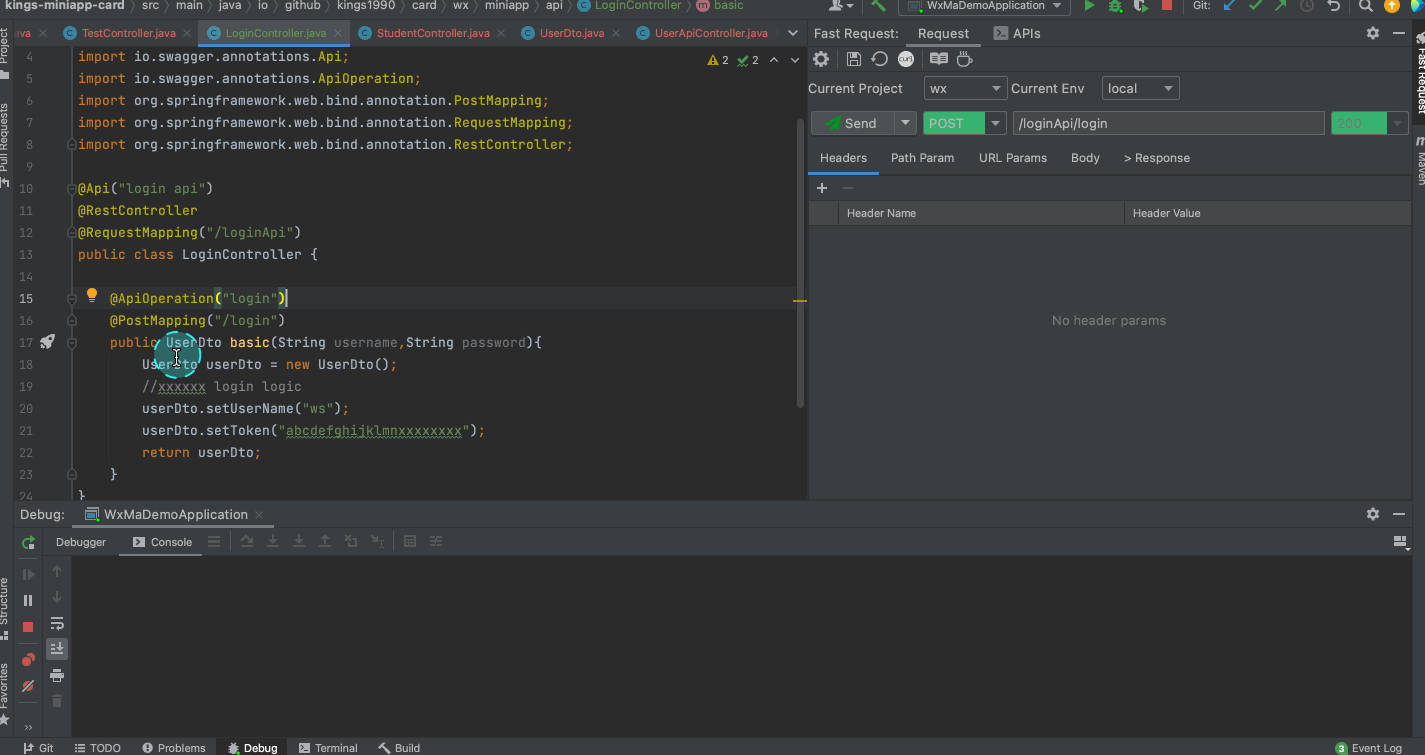Toggle scroll to end in console
This screenshot has width=1425, height=755.
(57, 649)
